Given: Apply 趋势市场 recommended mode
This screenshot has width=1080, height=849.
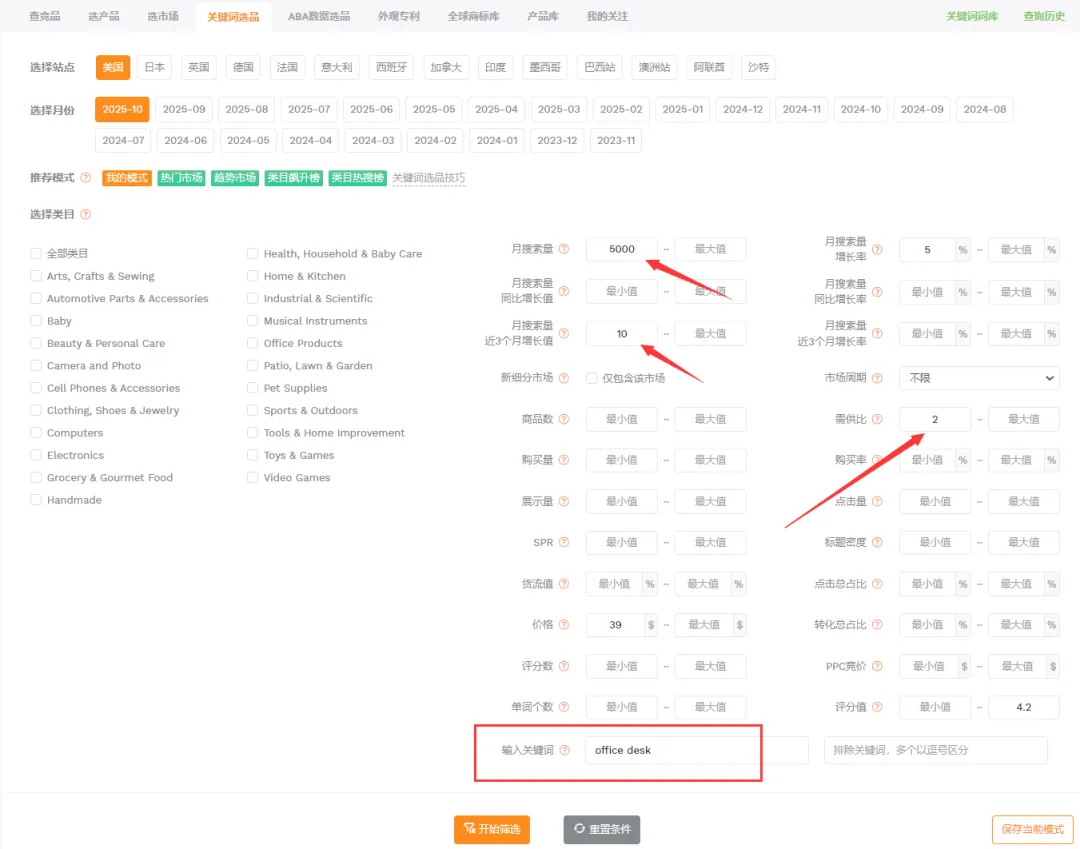Looking at the screenshot, I should pos(235,178).
